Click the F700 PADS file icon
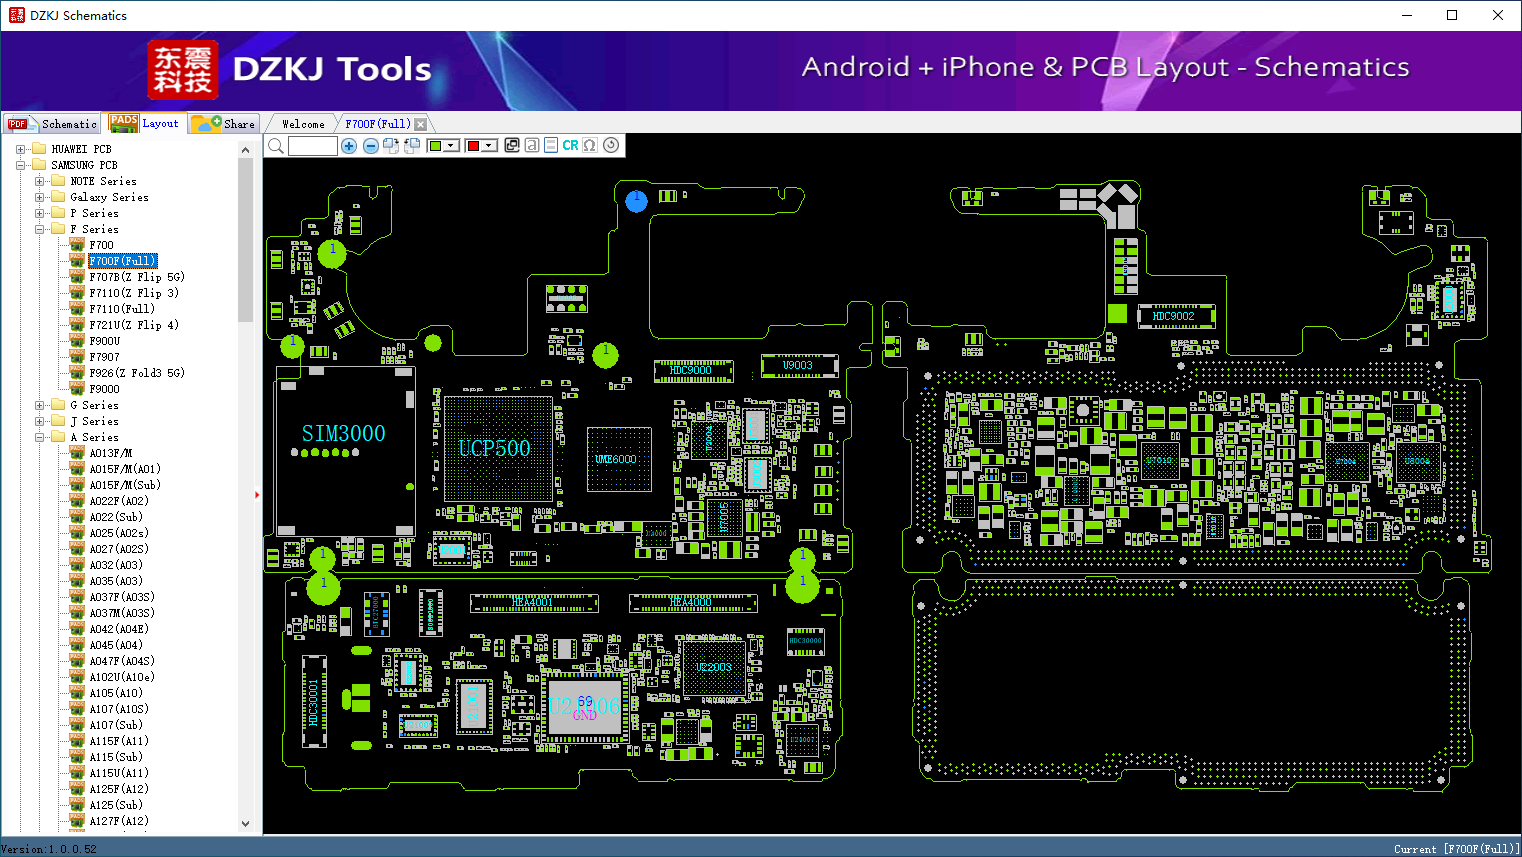Viewport: 1522px width, 857px height. tap(77, 245)
